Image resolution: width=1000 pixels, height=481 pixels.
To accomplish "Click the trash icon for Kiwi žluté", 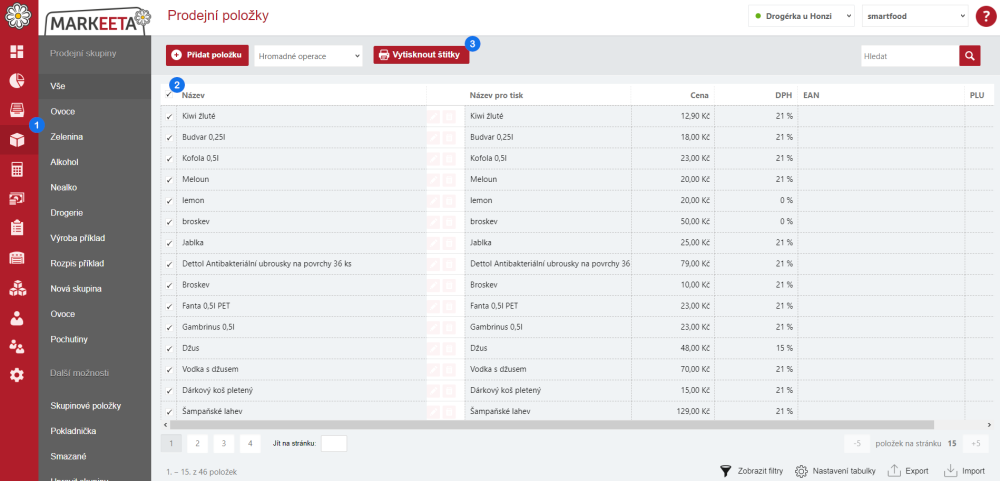I will point(449,116).
